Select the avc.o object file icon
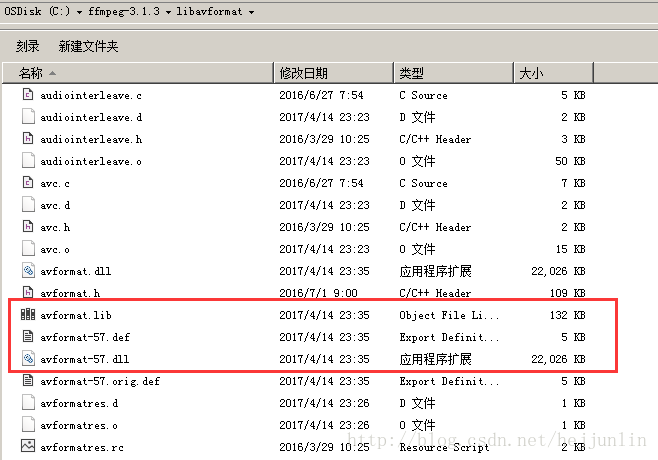658x460 pixels. click(28, 248)
